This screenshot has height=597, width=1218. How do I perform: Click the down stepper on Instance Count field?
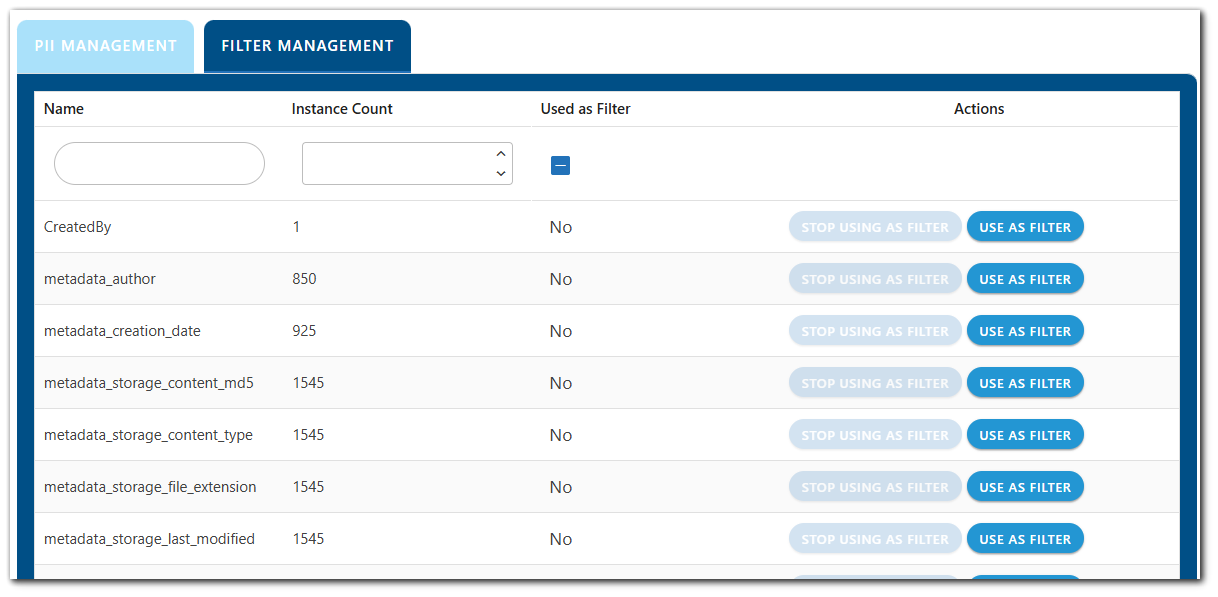[x=501, y=174]
